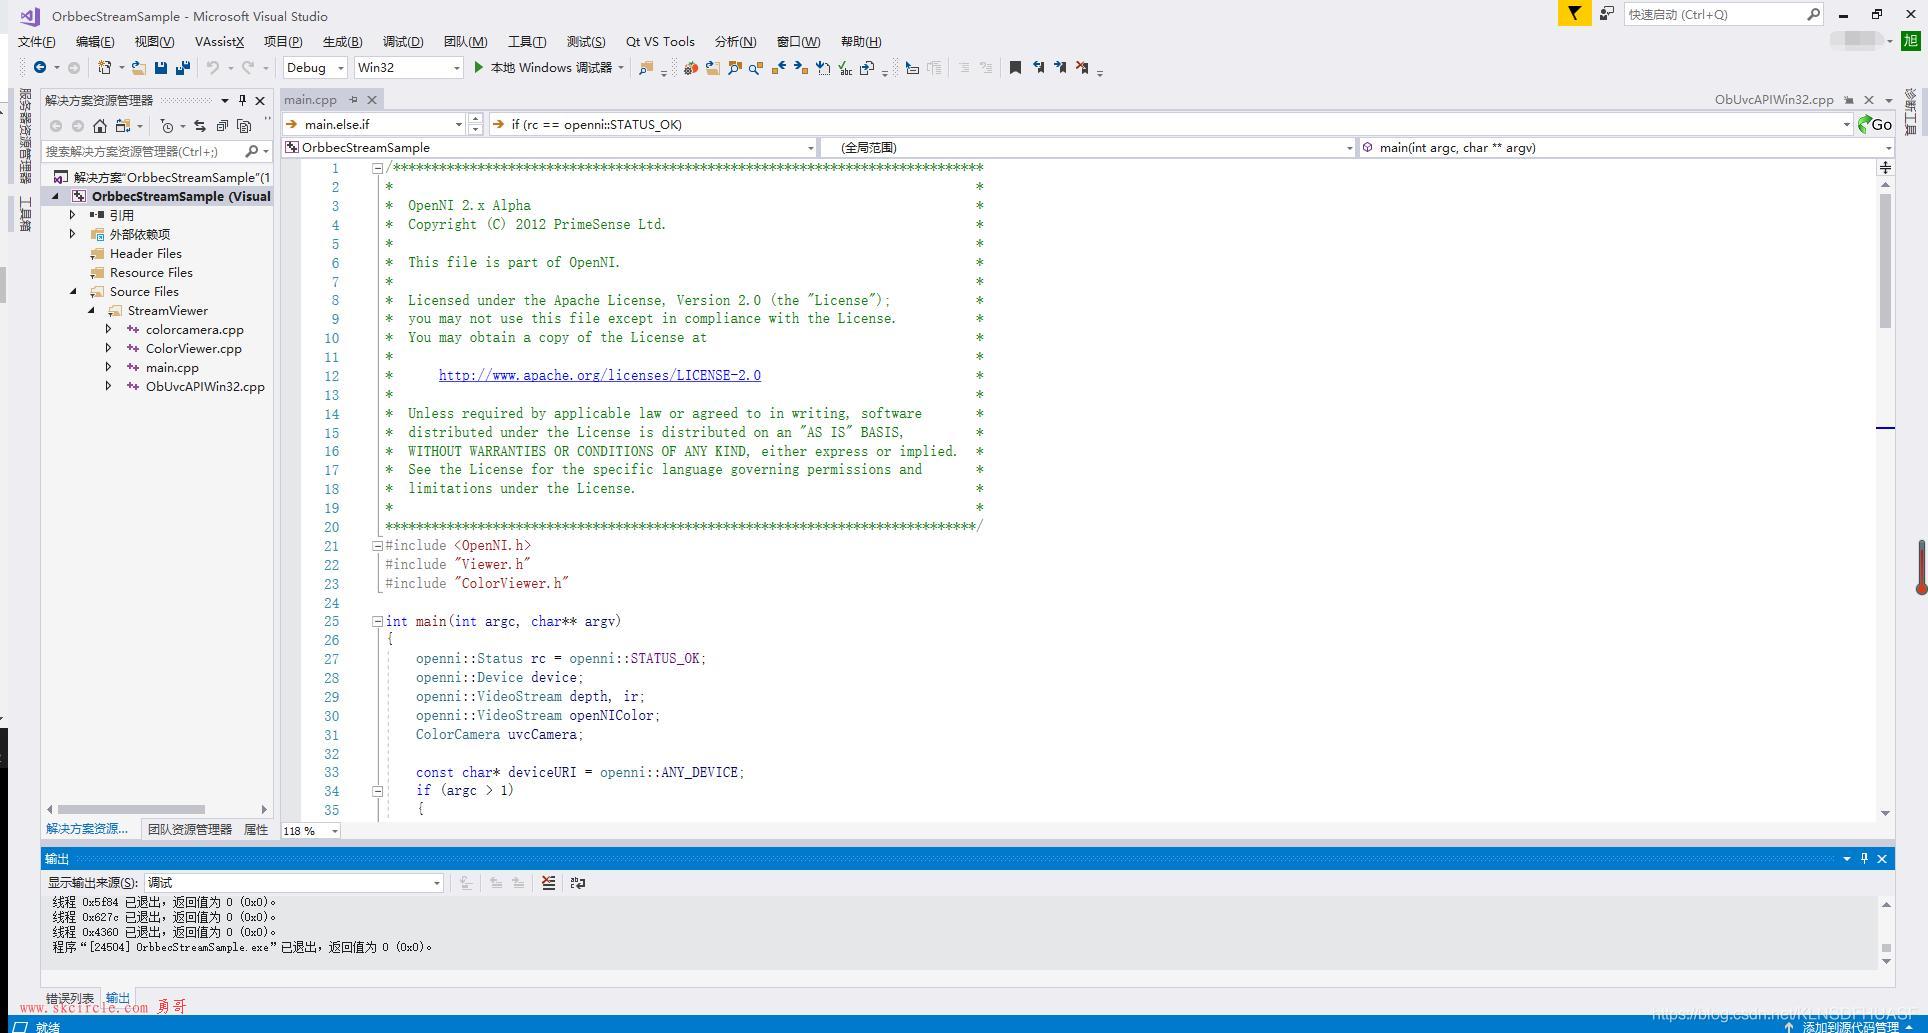Collapse the Source Files folder
Viewport: 1928px width, 1033px height.
[73, 292]
